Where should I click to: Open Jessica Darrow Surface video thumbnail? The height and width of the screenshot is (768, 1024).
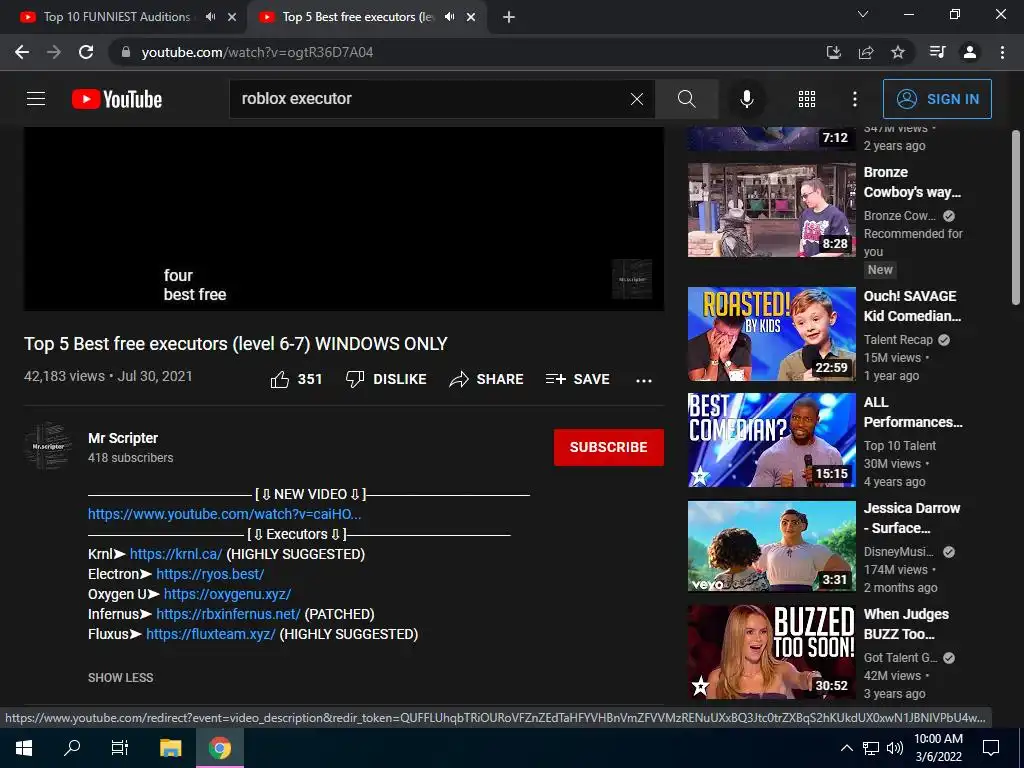click(x=771, y=546)
